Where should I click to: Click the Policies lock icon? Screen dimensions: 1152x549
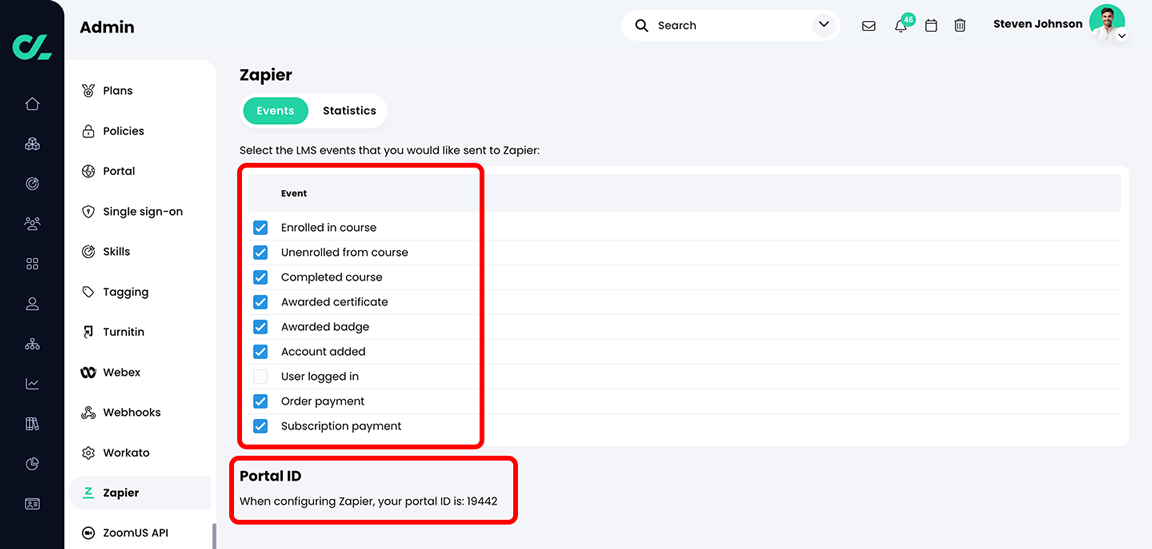click(x=88, y=132)
